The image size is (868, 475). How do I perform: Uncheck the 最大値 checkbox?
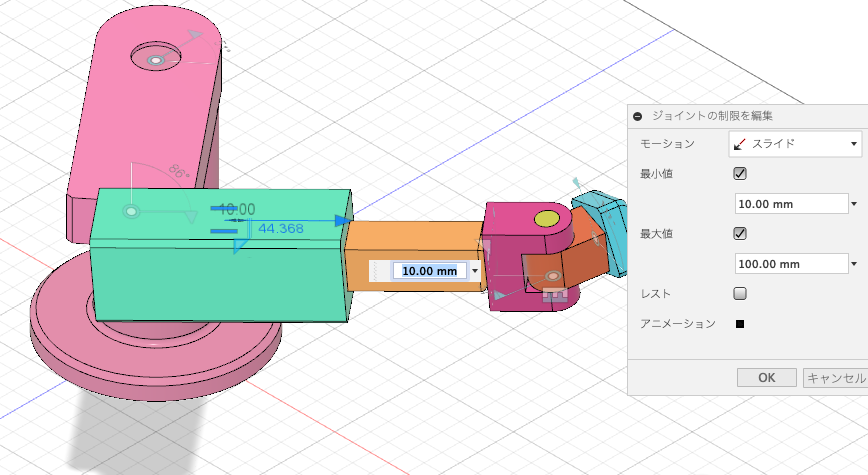[x=740, y=234]
